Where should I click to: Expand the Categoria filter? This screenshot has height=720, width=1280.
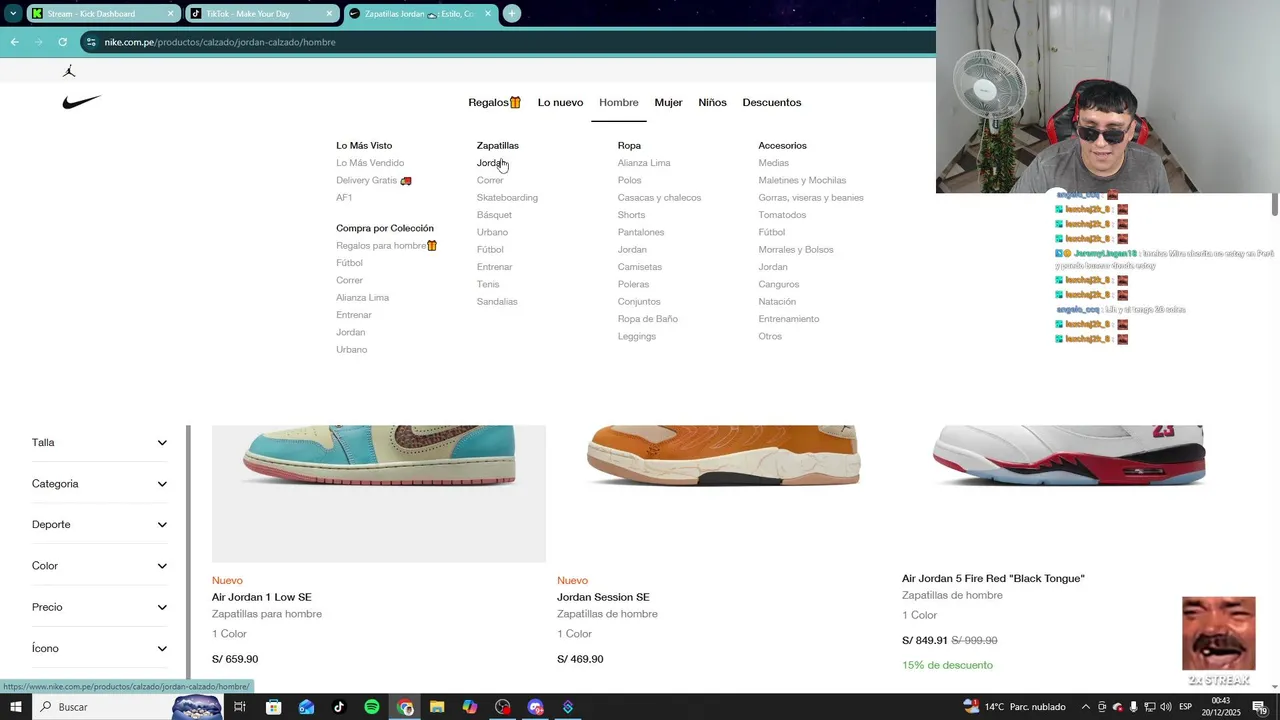[99, 484]
